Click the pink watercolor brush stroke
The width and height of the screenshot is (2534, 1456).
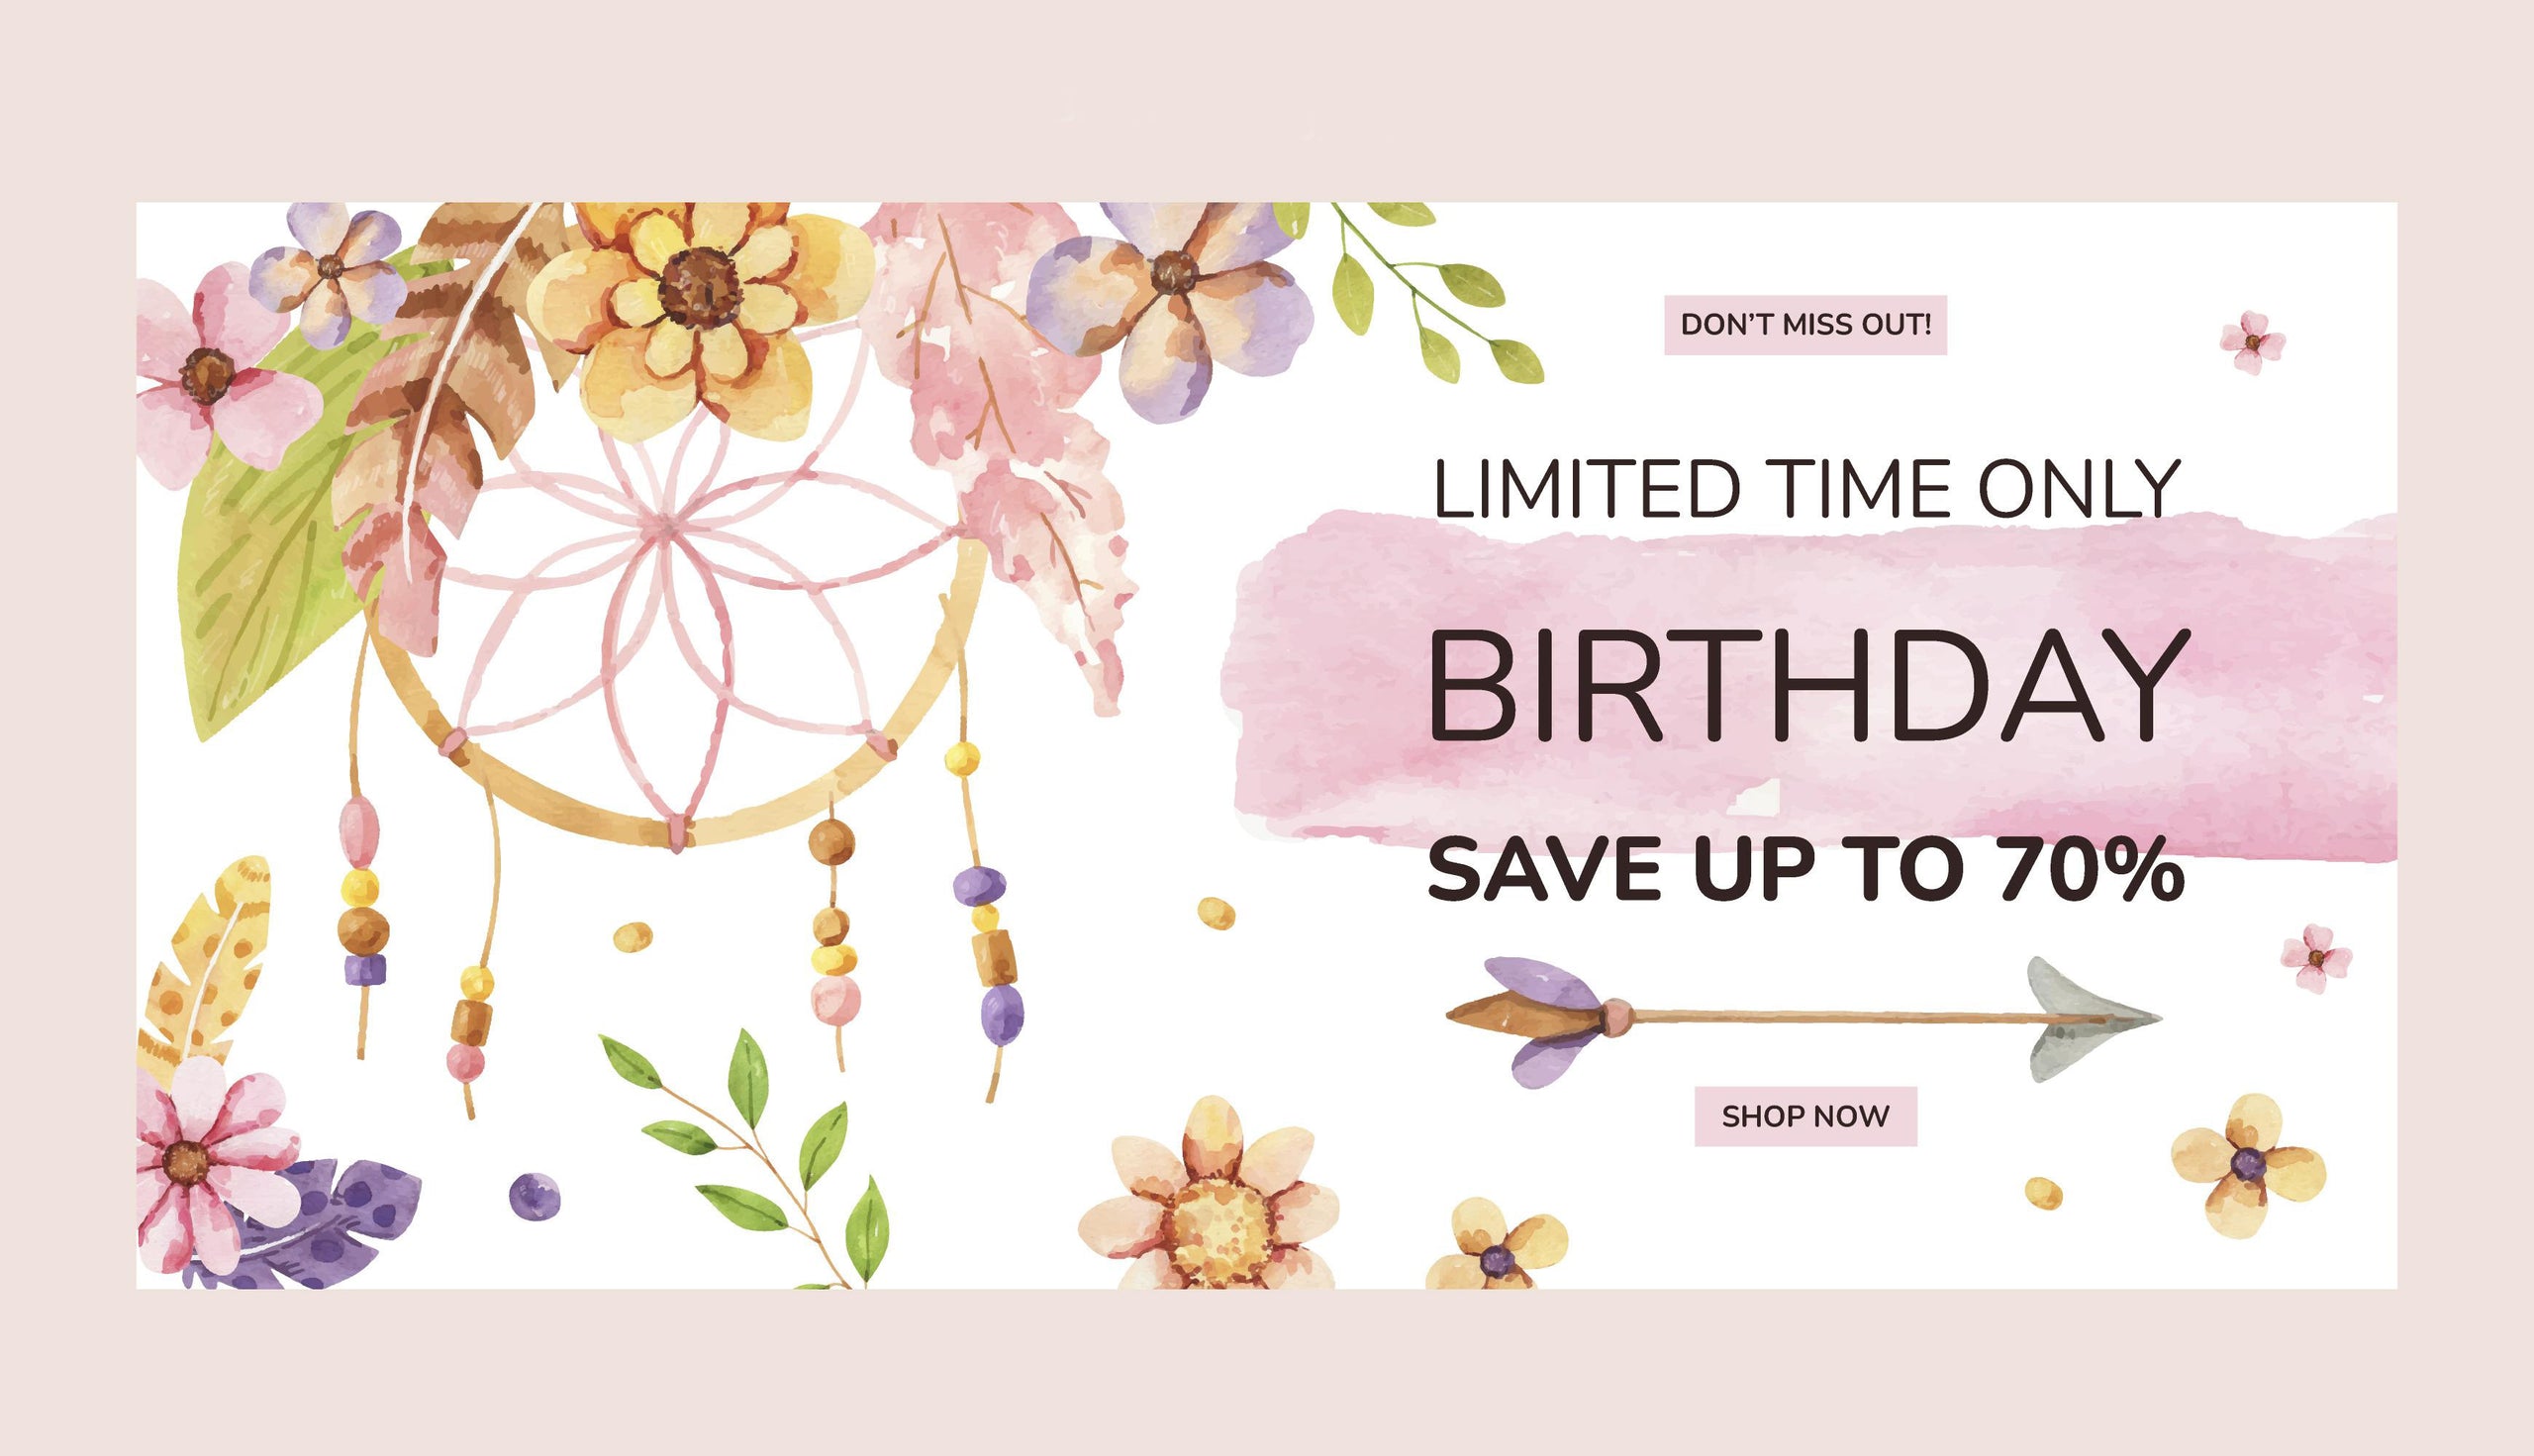pos(1810,682)
